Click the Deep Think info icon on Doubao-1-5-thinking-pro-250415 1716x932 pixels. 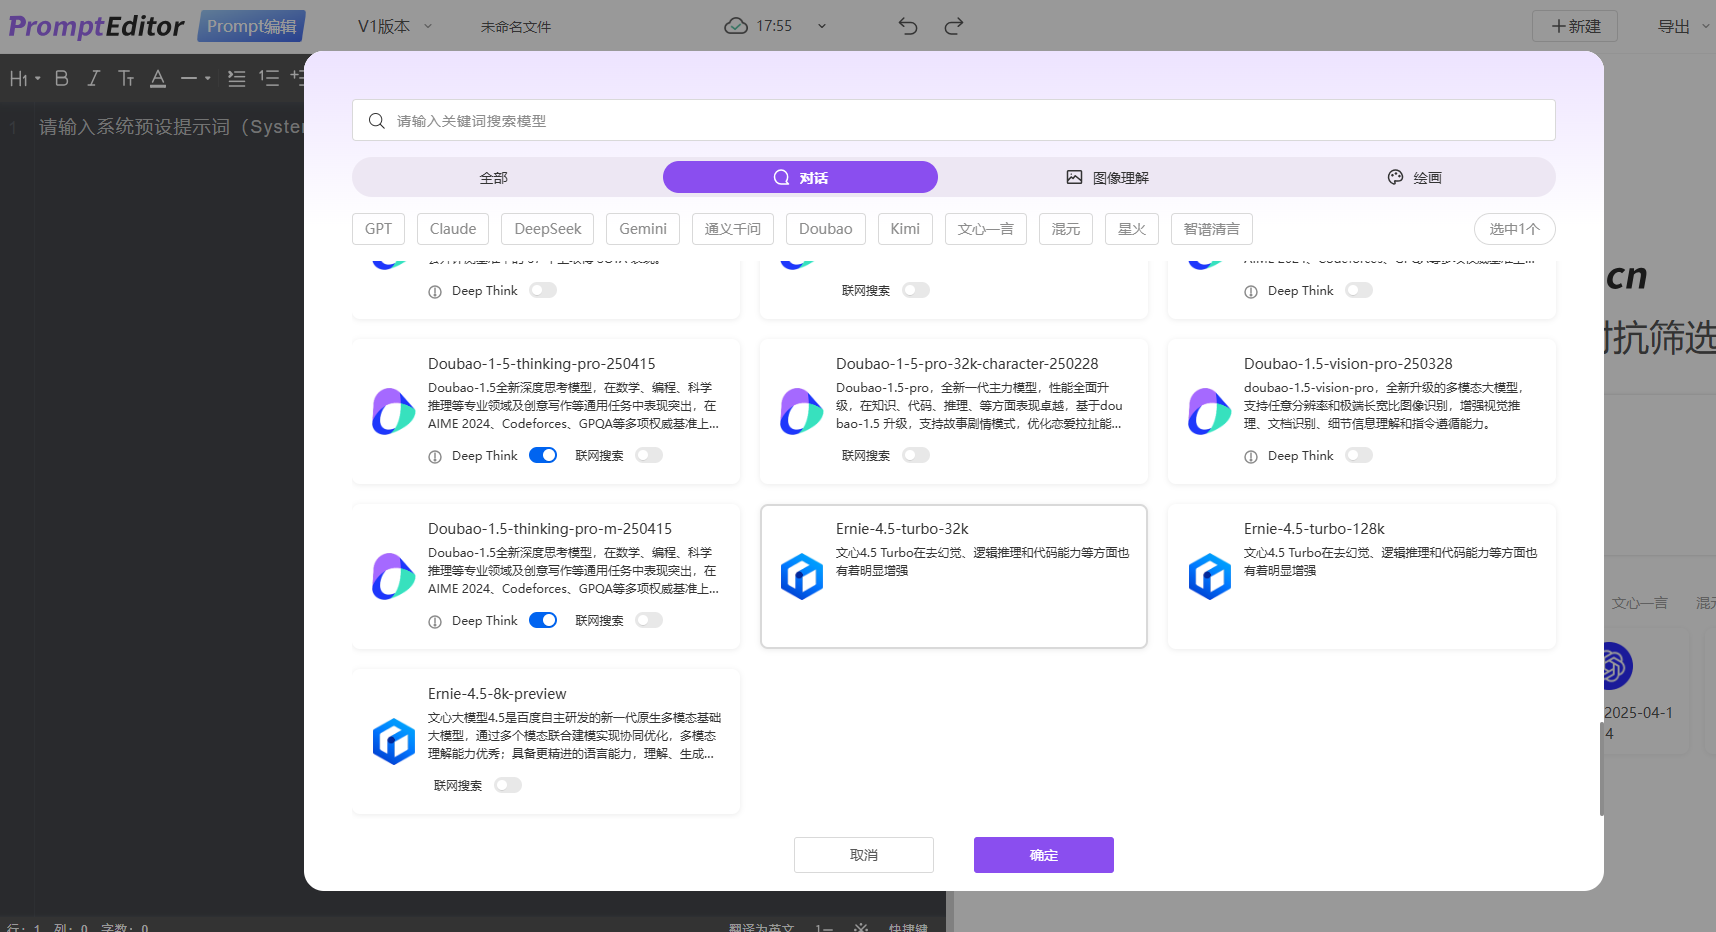click(435, 457)
